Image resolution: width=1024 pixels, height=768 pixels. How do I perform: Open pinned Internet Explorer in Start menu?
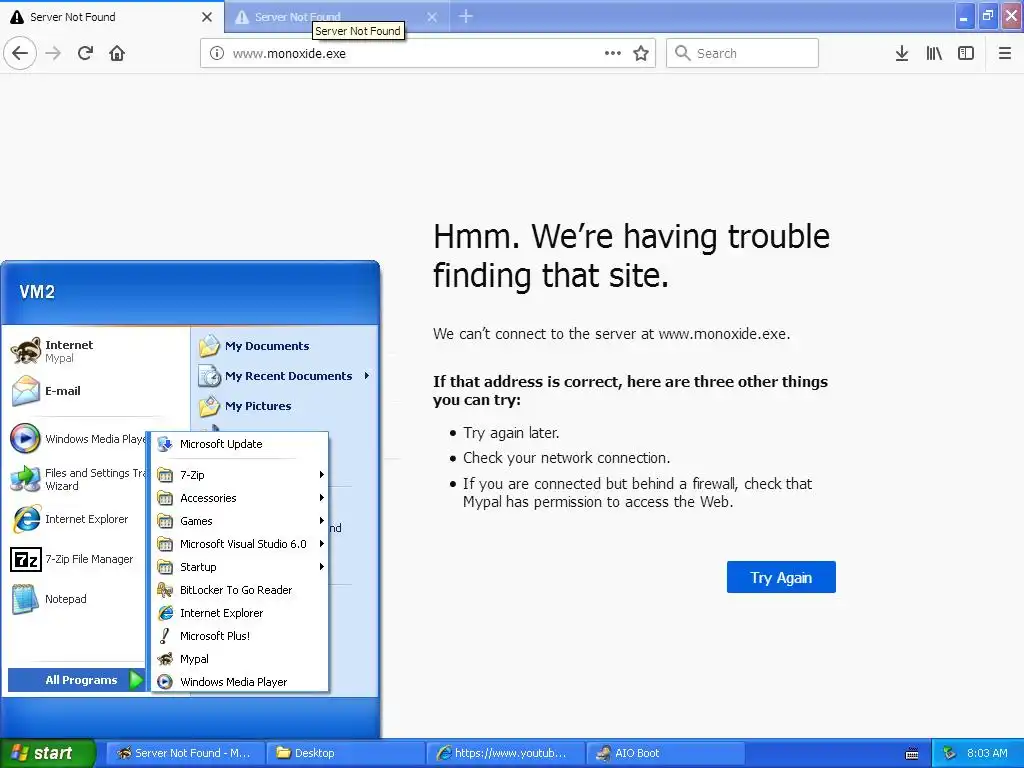[x=77, y=519]
